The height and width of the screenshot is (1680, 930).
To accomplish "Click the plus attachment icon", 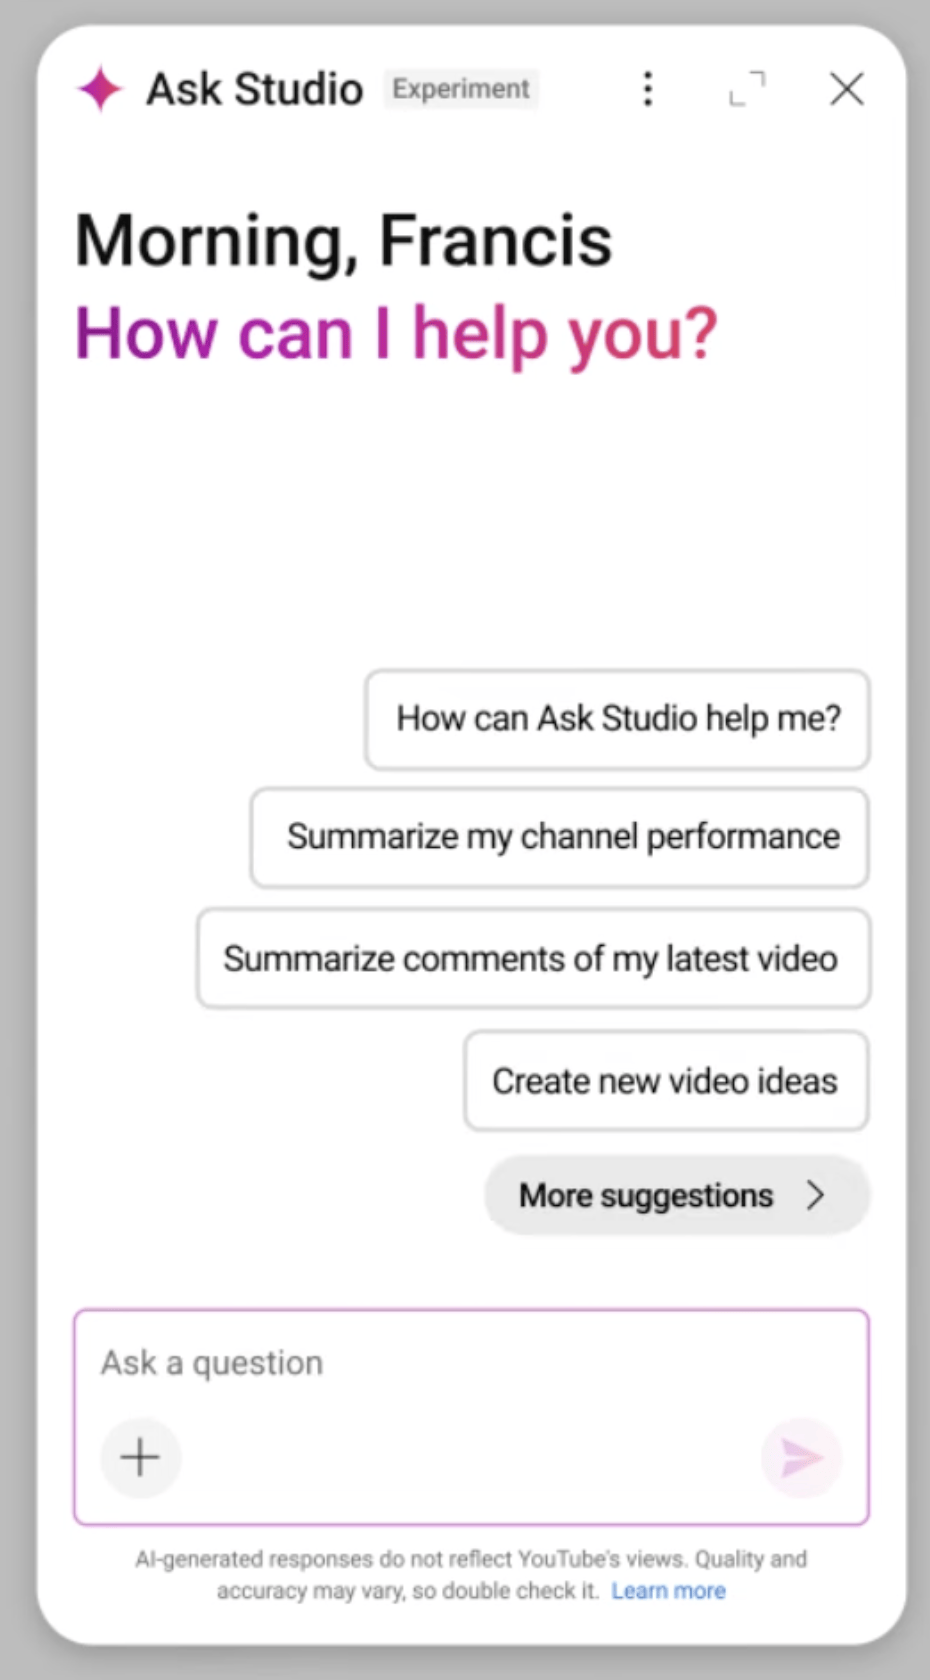I will (140, 1457).
